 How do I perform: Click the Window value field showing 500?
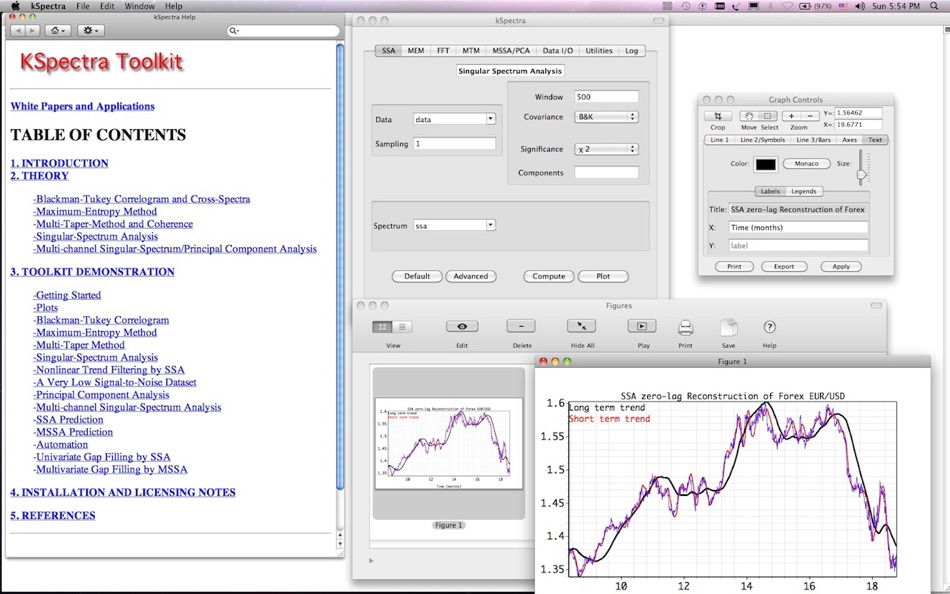pyautogui.click(x=606, y=97)
